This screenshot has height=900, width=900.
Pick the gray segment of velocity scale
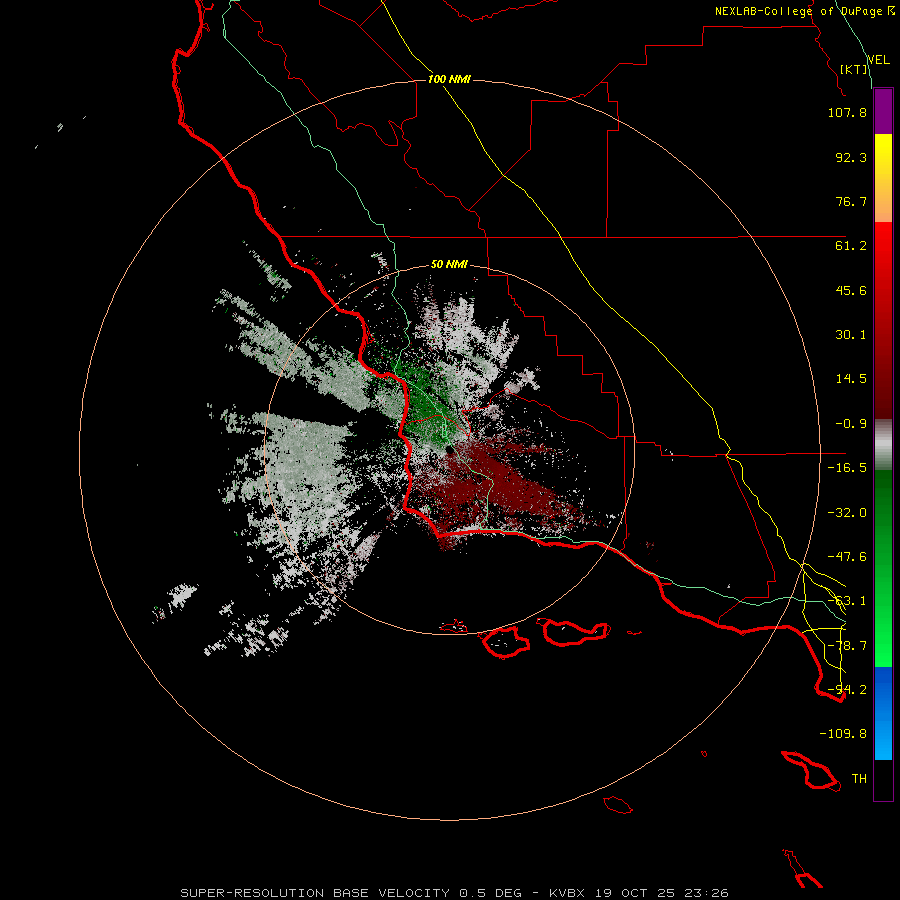883,445
